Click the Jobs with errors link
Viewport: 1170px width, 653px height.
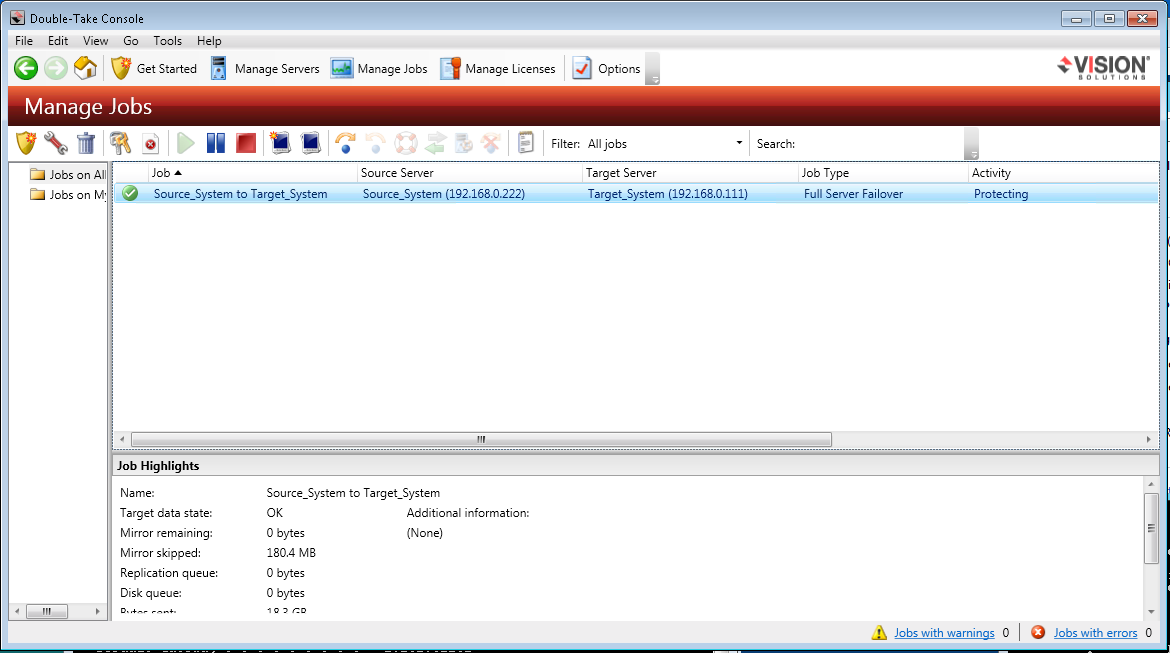[x=1095, y=633]
